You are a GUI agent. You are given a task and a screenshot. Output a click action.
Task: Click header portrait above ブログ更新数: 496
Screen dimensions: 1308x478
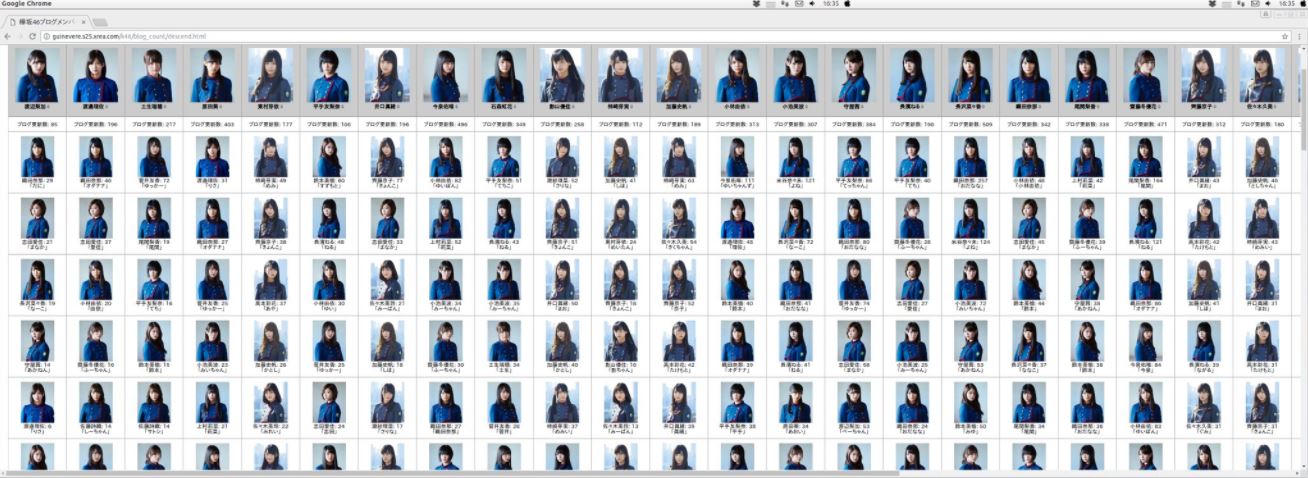tap(445, 75)
